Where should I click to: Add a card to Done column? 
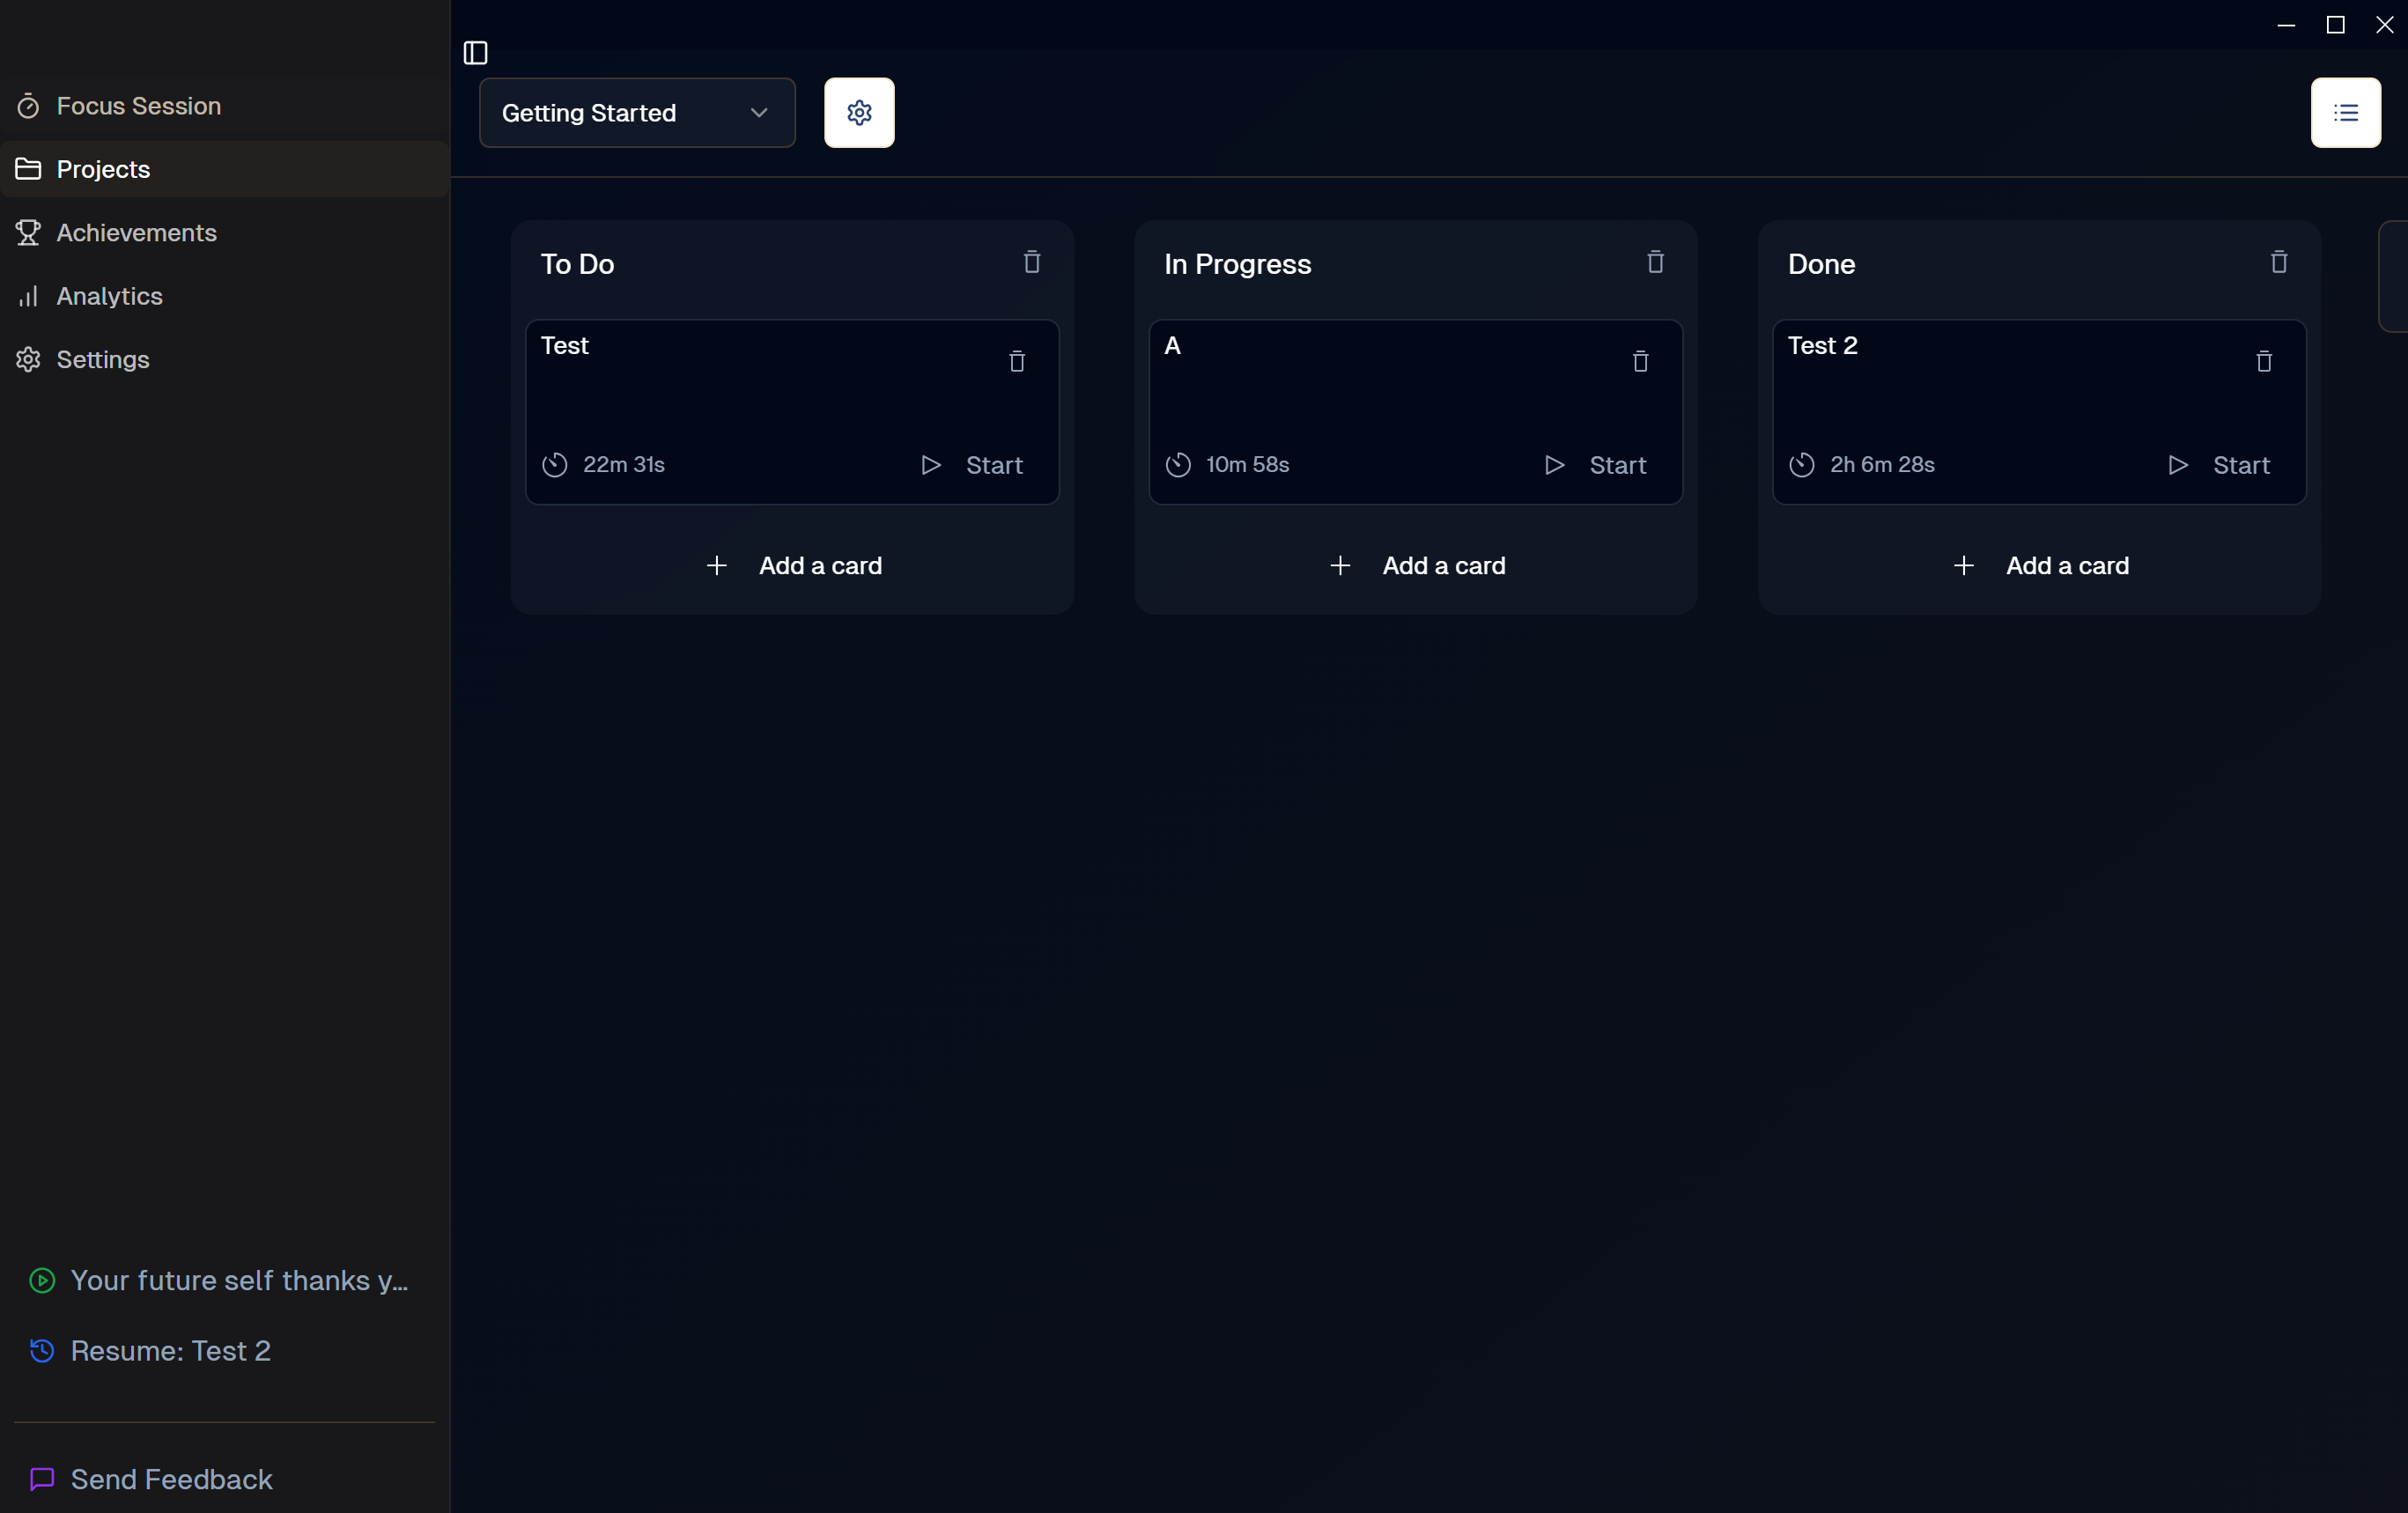point(2040,566)
